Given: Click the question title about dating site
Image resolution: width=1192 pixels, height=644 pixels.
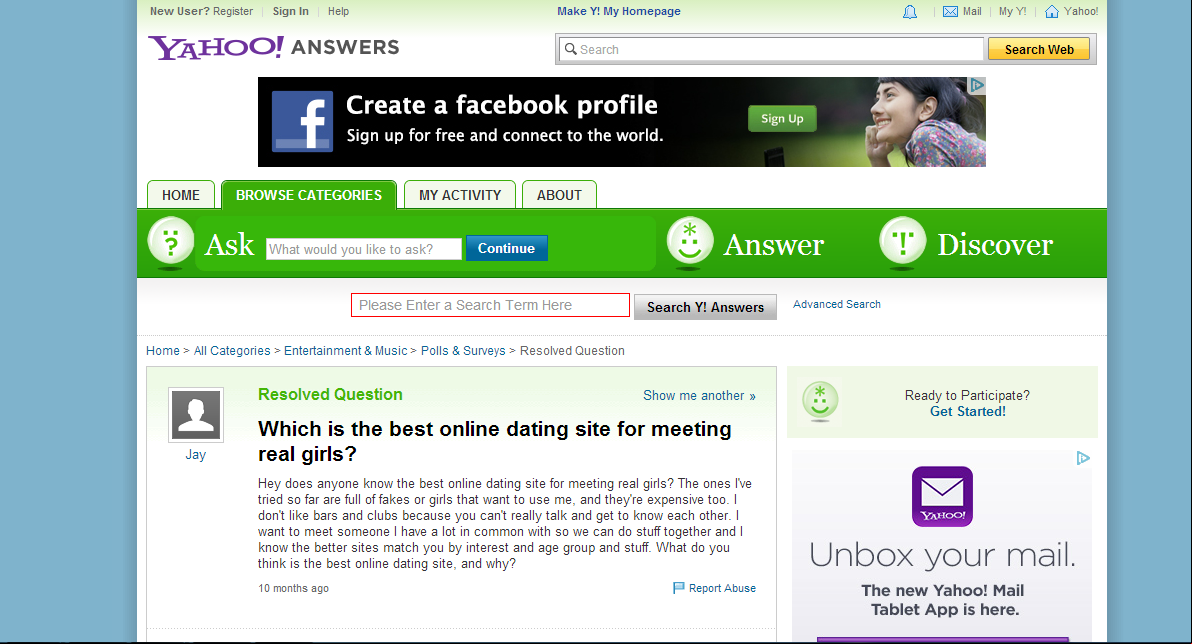Looking at the screenshot, I should (x=494, y=441).
